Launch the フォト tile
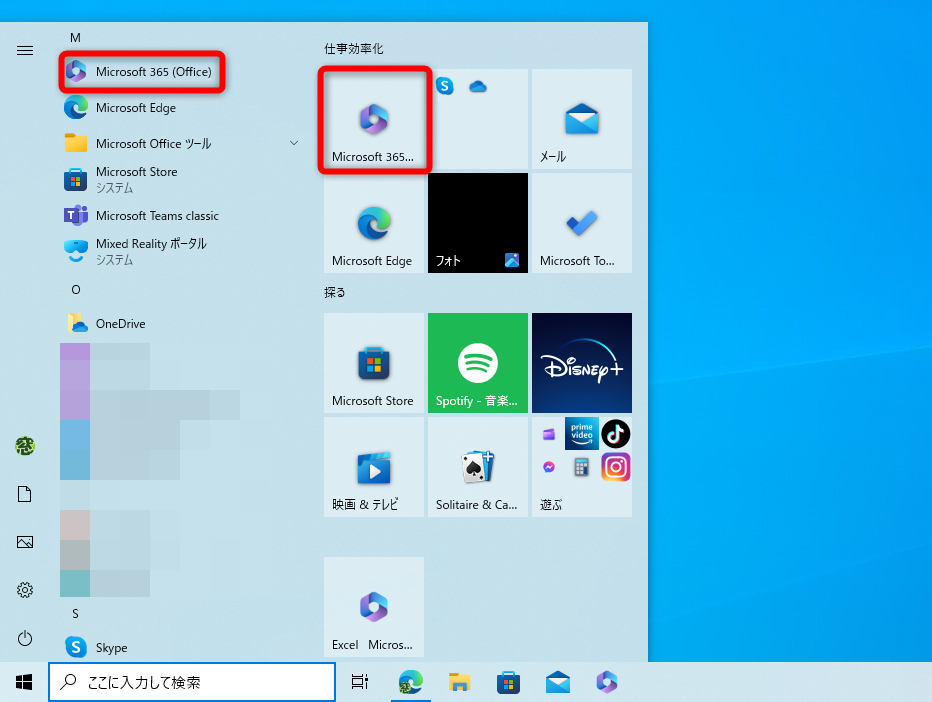 [x=477, y=222]
